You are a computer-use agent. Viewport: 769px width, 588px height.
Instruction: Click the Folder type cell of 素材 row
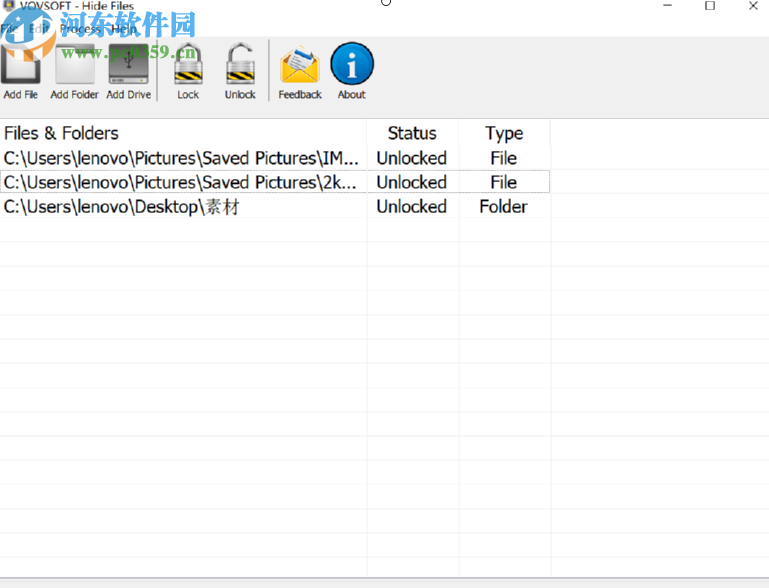(503, 206)
